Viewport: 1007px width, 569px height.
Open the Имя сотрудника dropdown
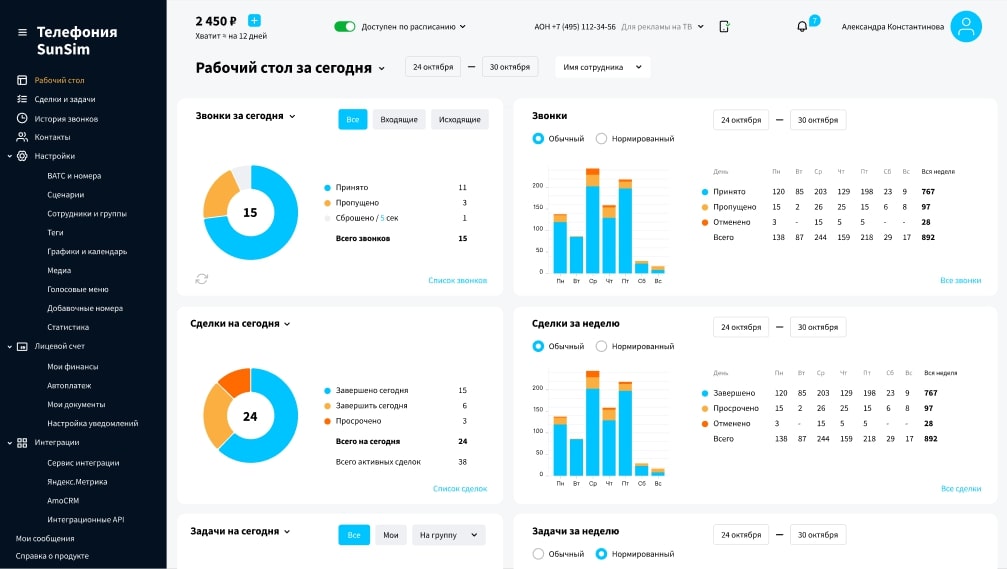click(602, 67)
